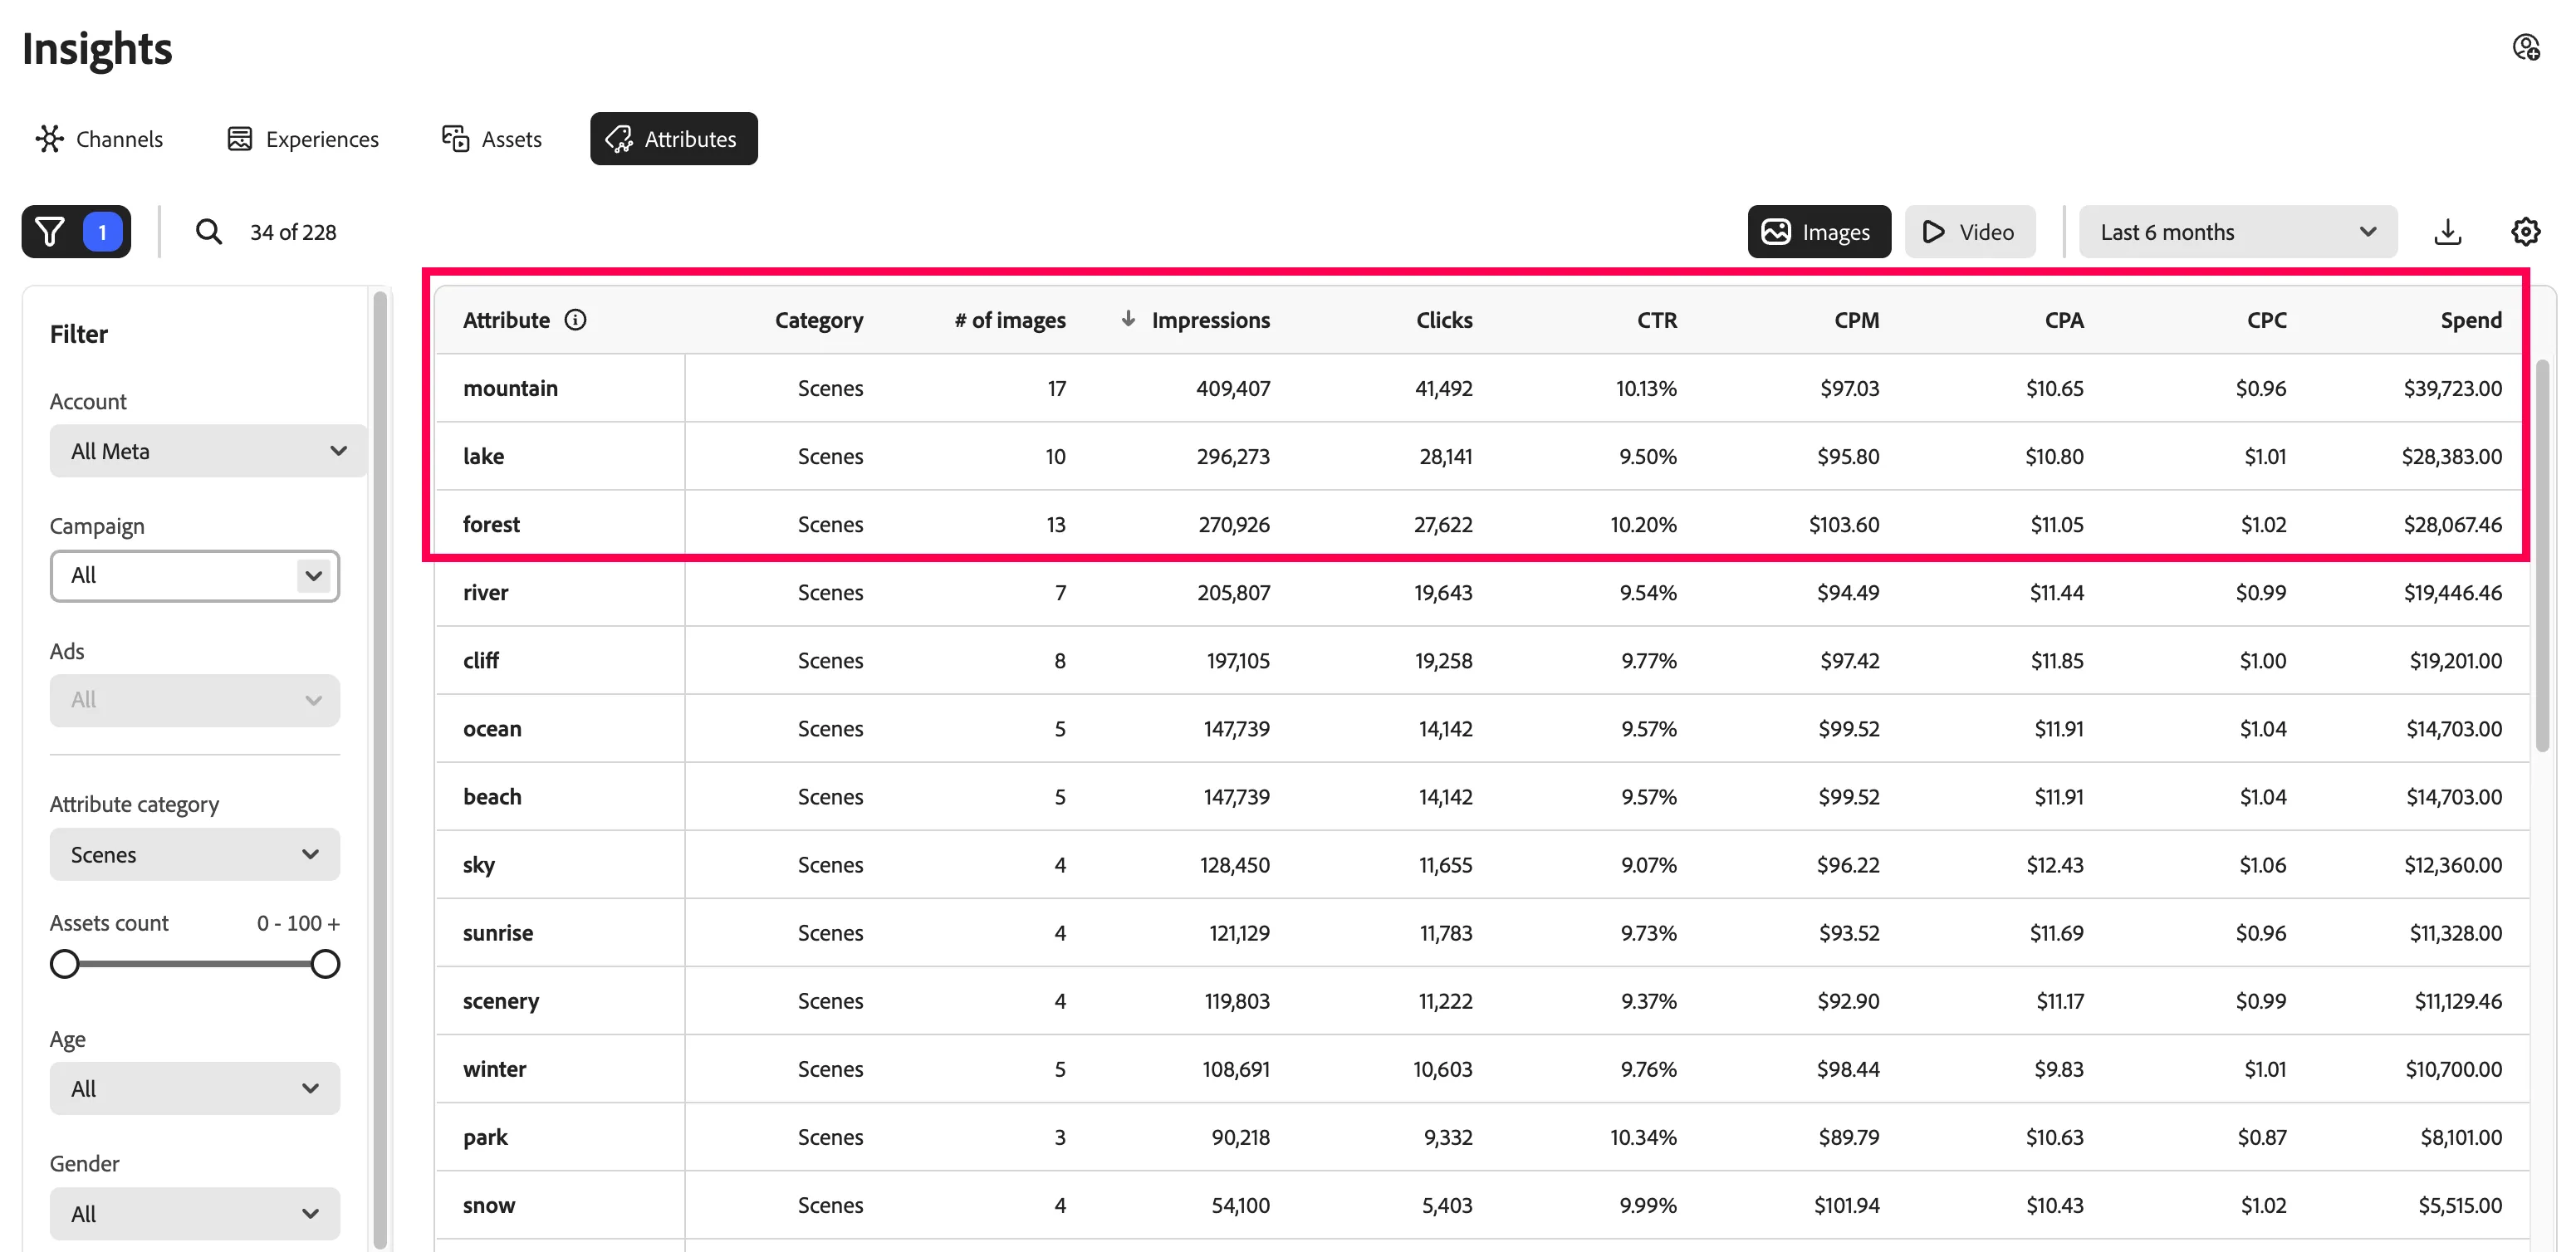Sort by the Clicks column header
The width and height of the screenshot is (2576, 1252).
1443,320
